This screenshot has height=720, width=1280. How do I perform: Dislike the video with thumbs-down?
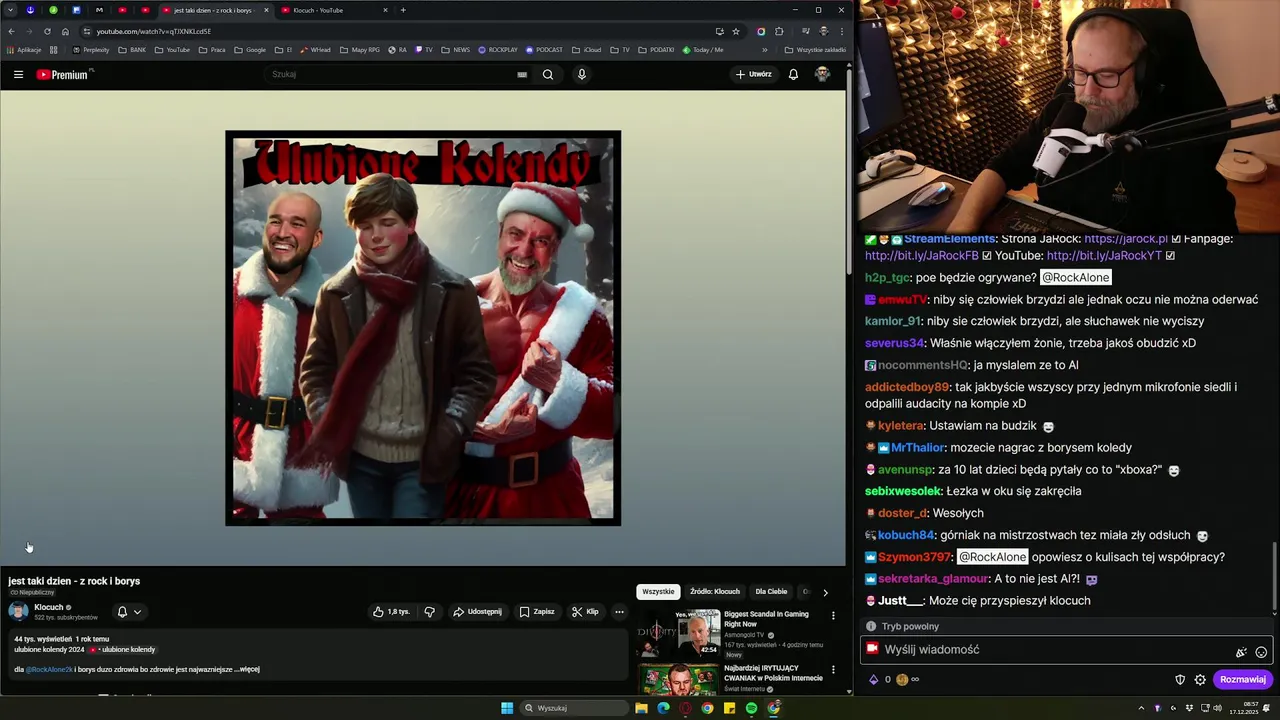click(430, 612)
